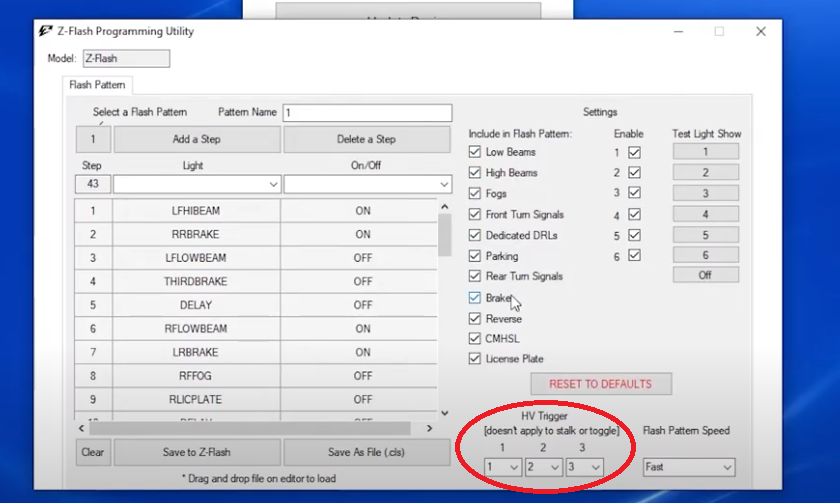Expand the On/Off dropdown

368,184
